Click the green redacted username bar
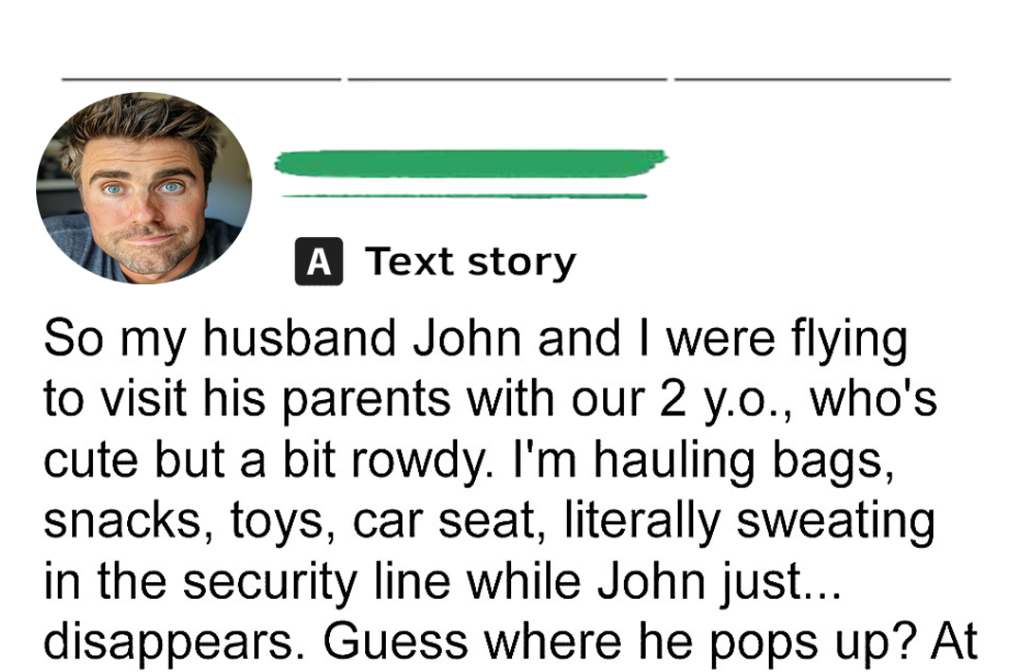 click(470, 163)
